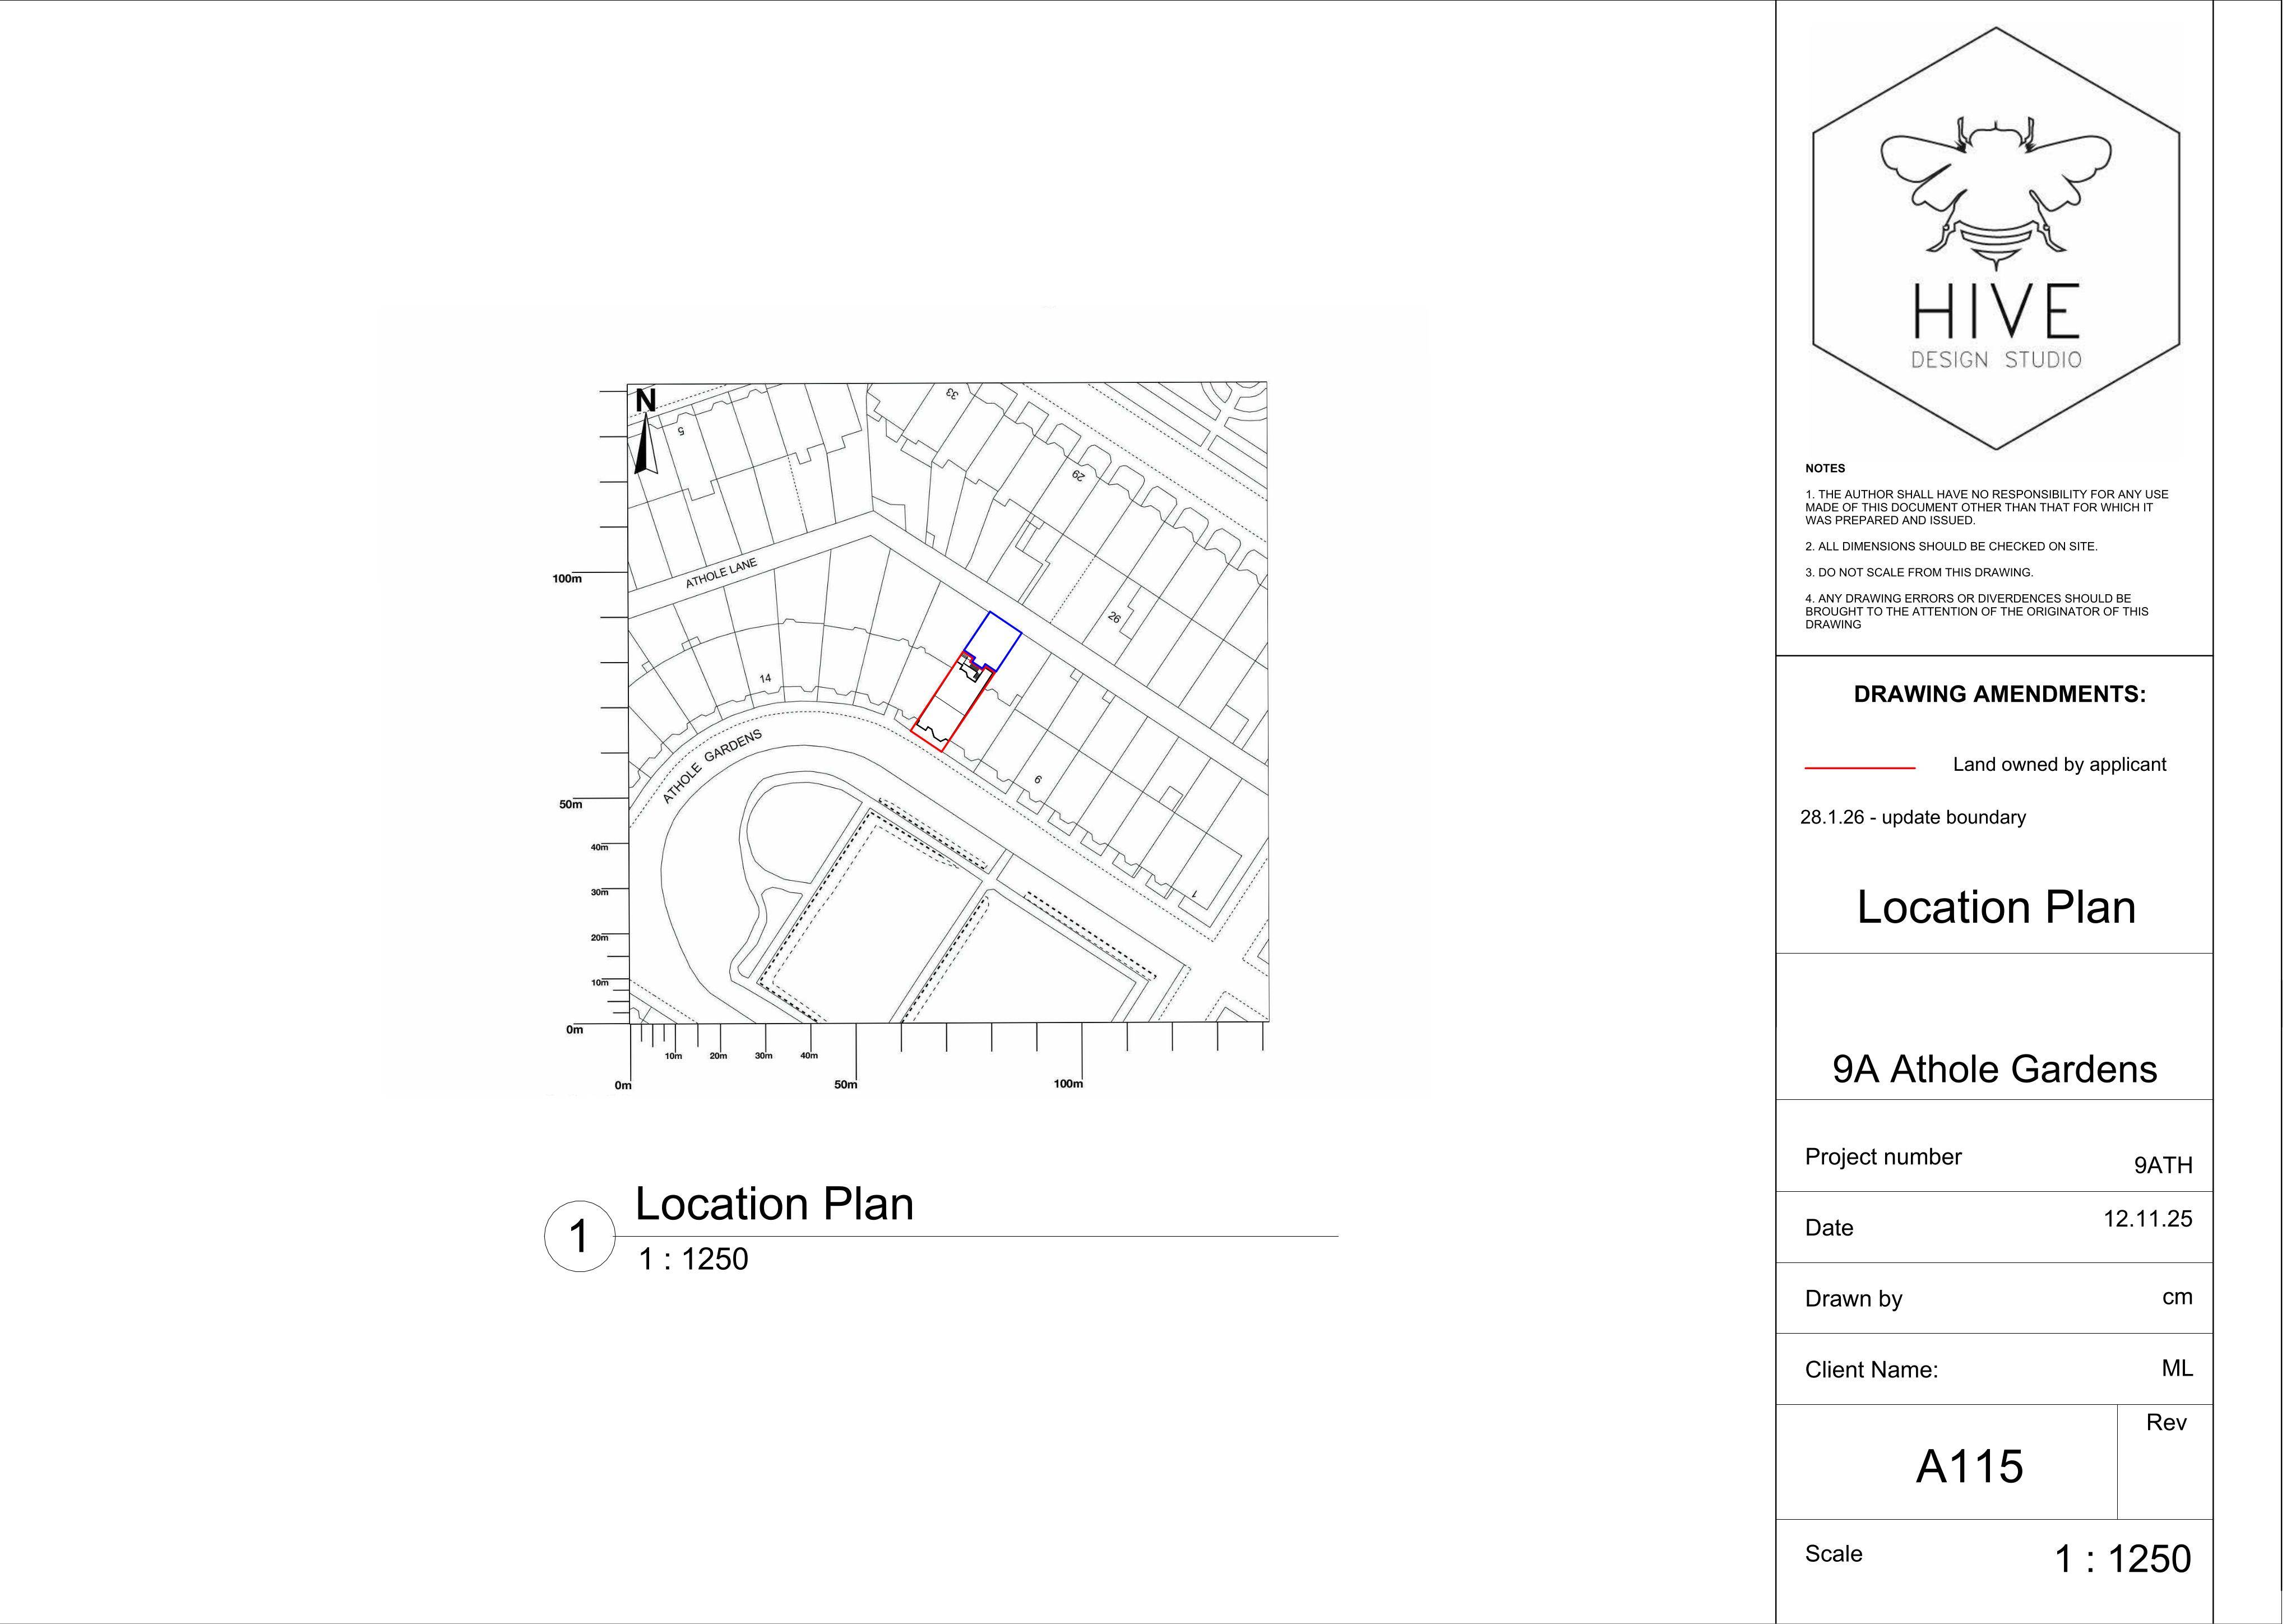
Task: Click 'Land owned by applicant' legend text
Action: [2059, 764]
